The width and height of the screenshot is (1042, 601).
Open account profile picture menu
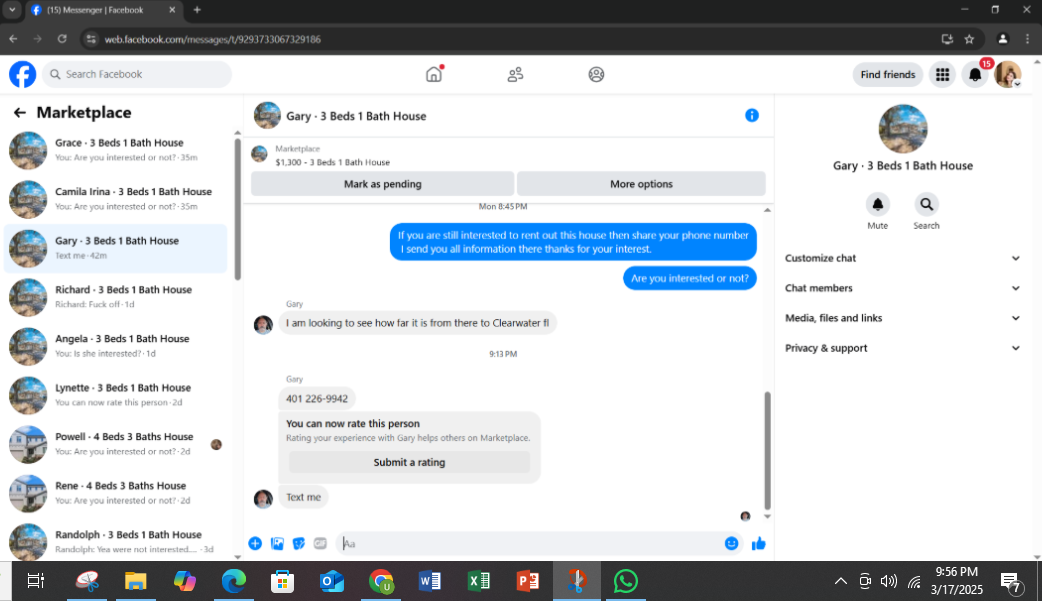tap(1008, 74)
